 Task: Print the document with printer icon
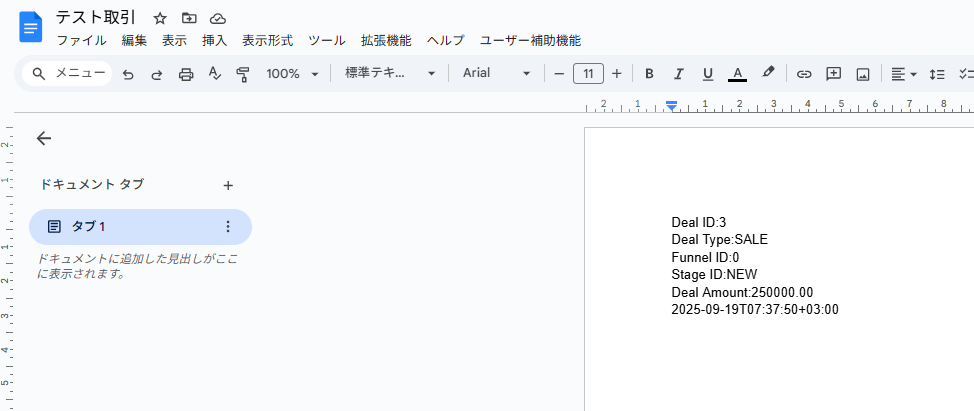185,74
